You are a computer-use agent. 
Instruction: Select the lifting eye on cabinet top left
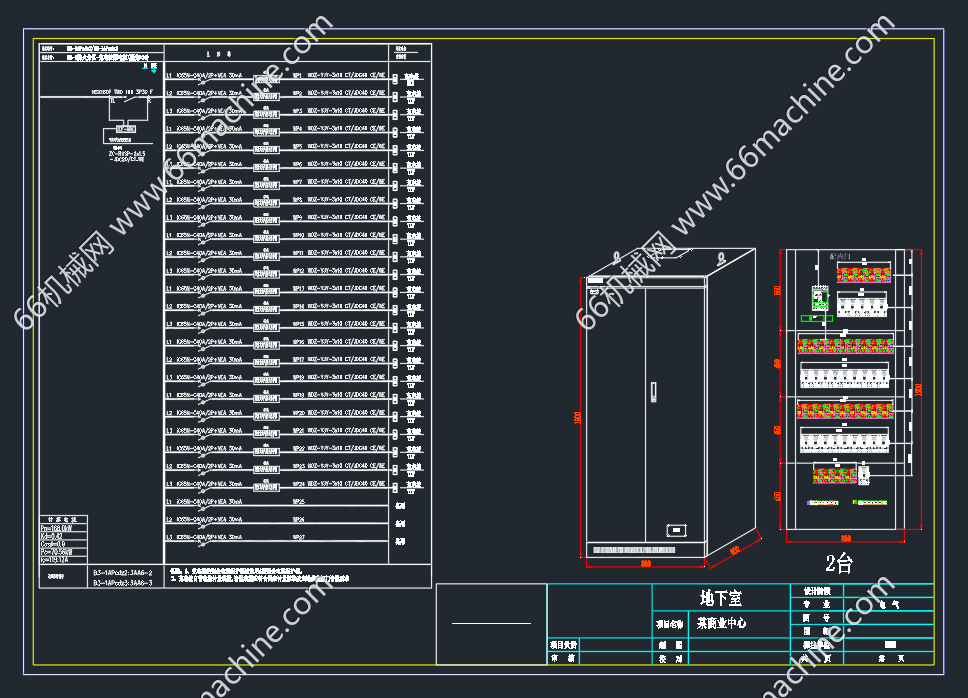coord(618,256)
